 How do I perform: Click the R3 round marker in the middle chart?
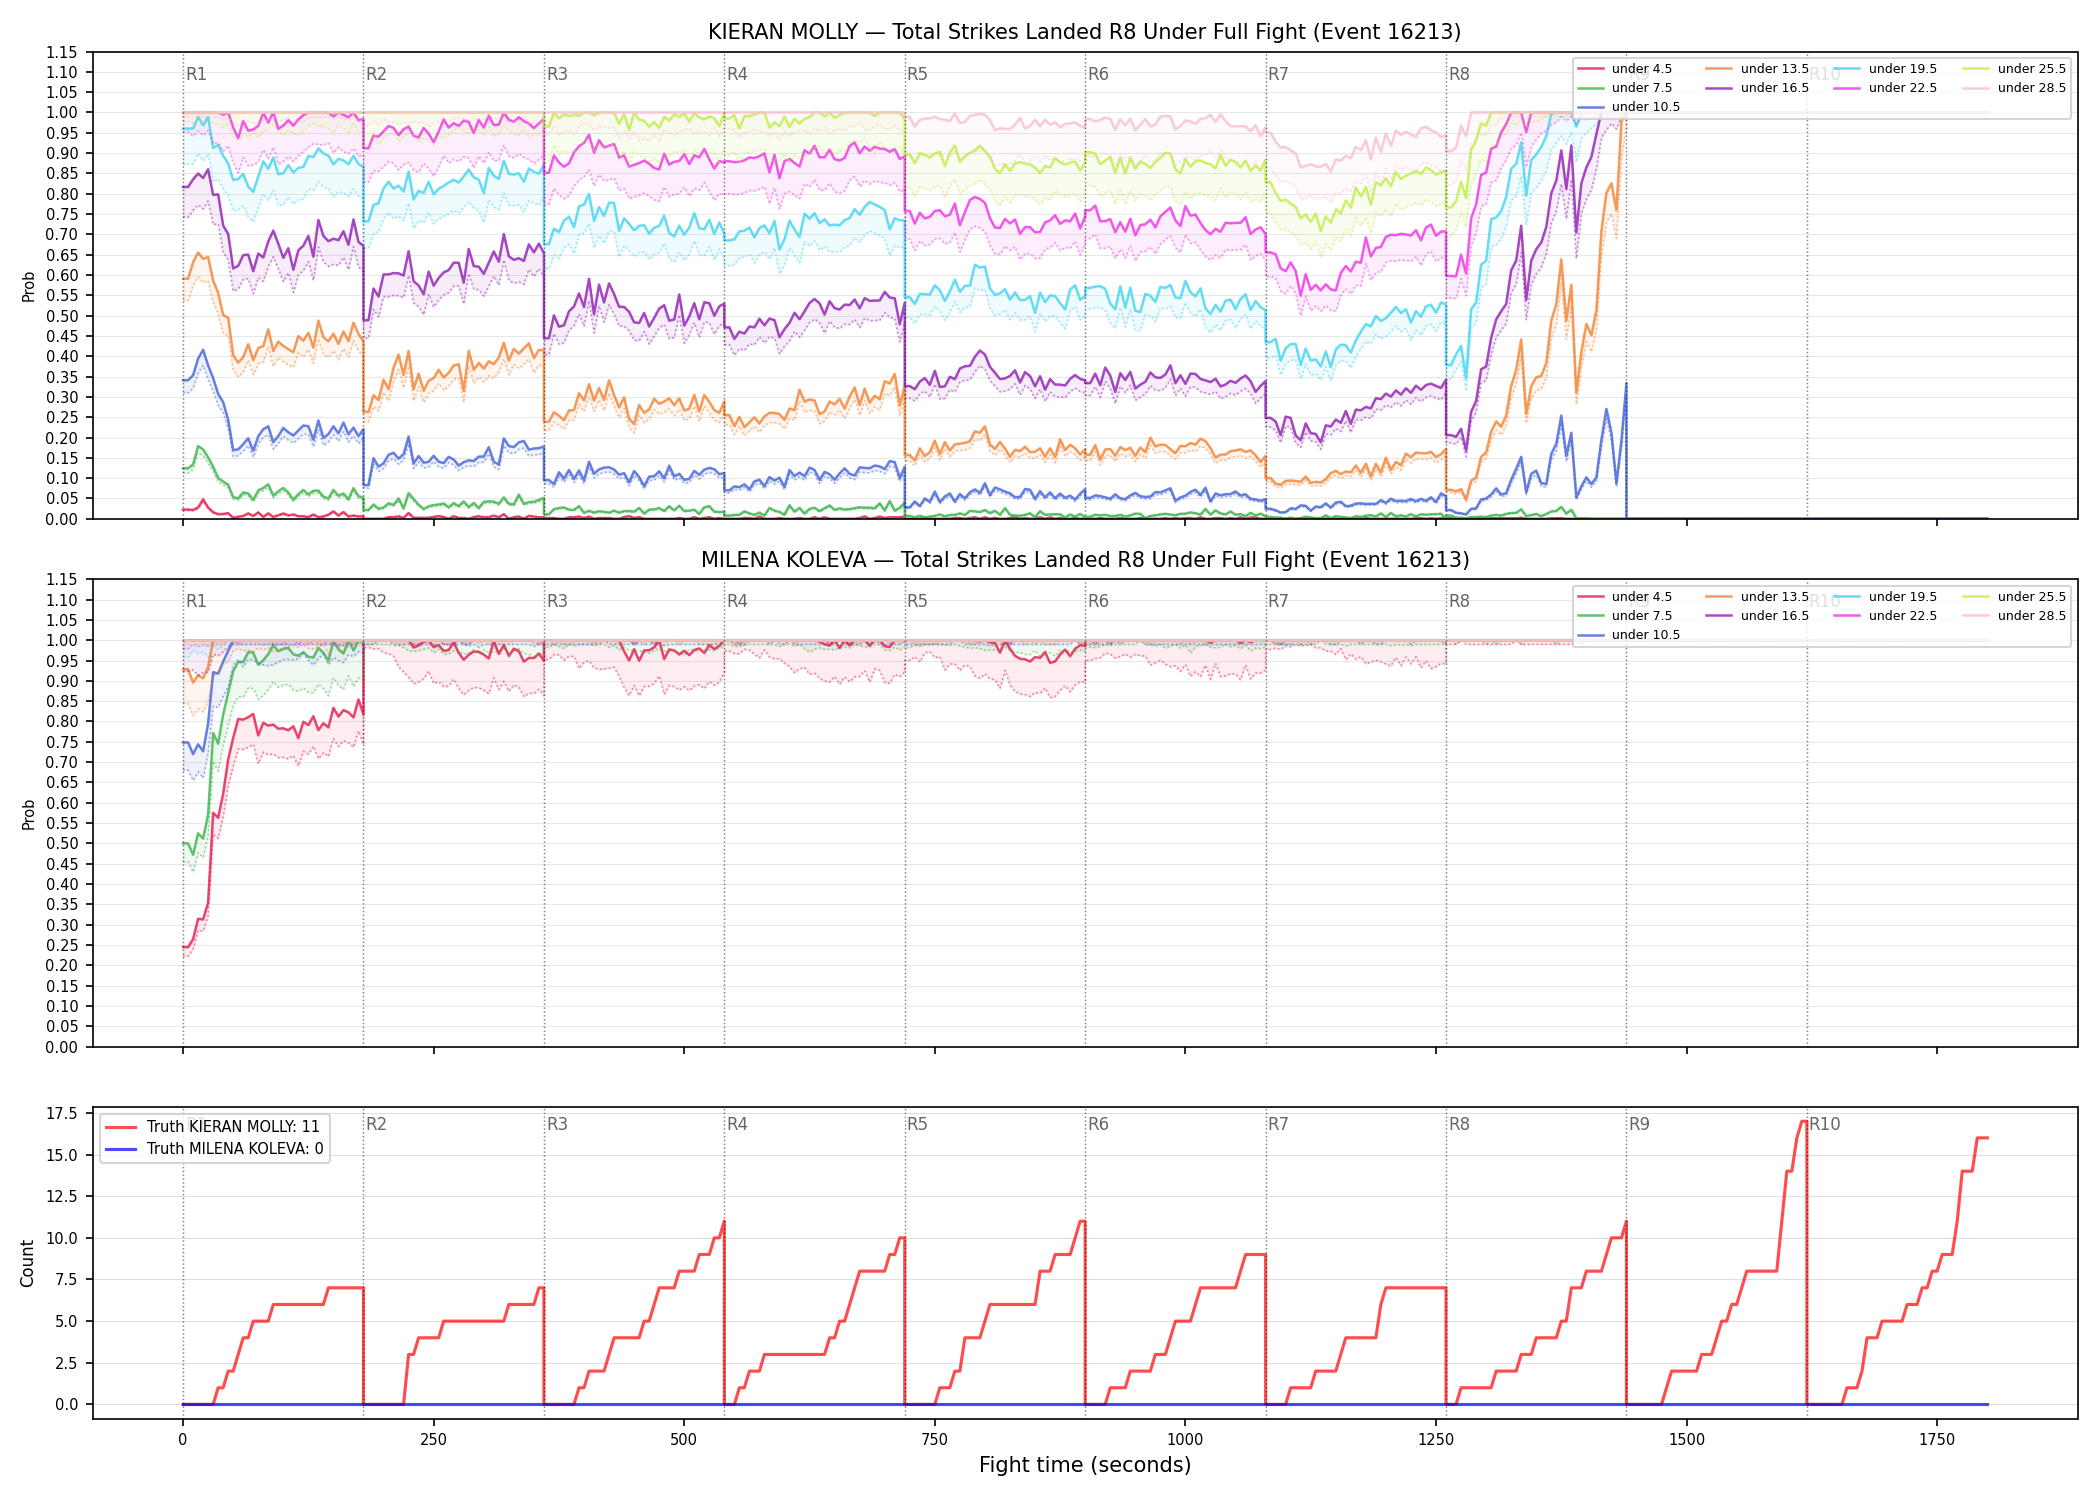[x=557, y=601]
